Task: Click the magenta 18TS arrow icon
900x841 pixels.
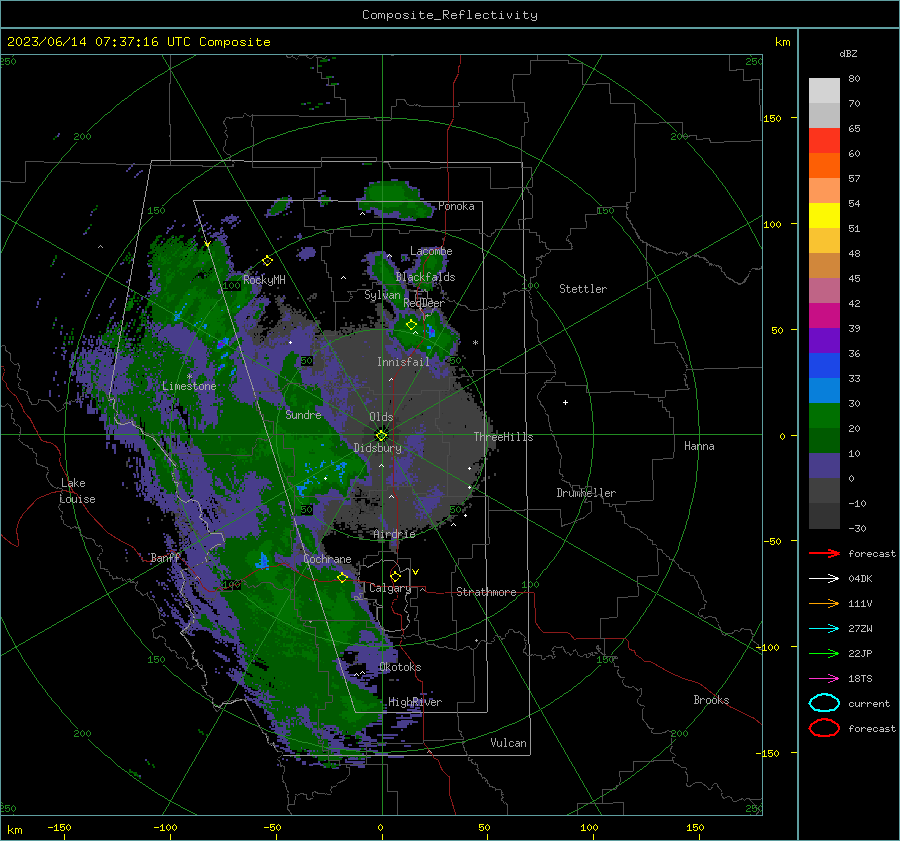Action: click(x=824, y=679)
